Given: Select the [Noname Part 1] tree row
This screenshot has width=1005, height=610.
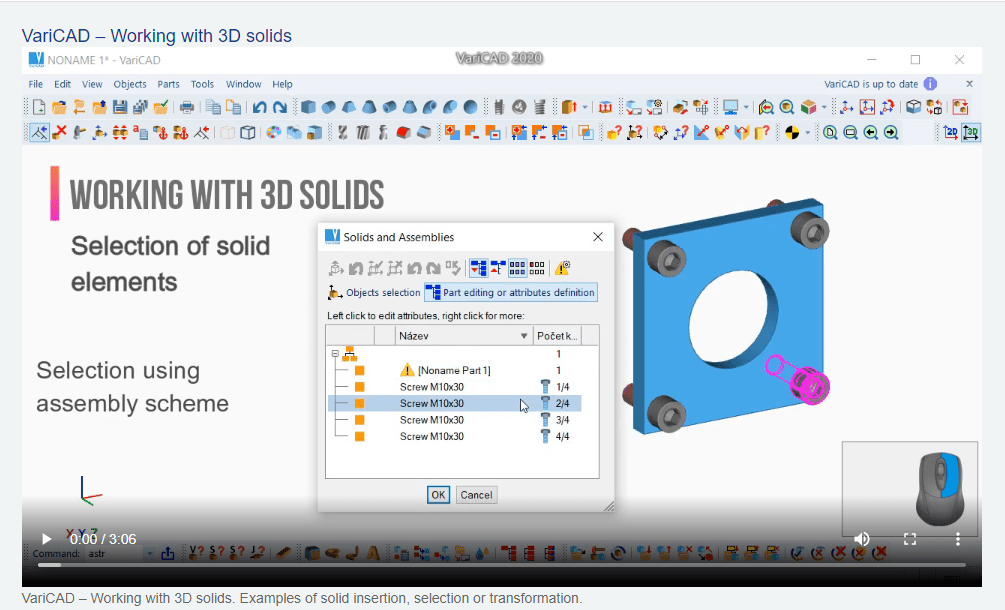Looking at the screenshot, I should (454, 370).
